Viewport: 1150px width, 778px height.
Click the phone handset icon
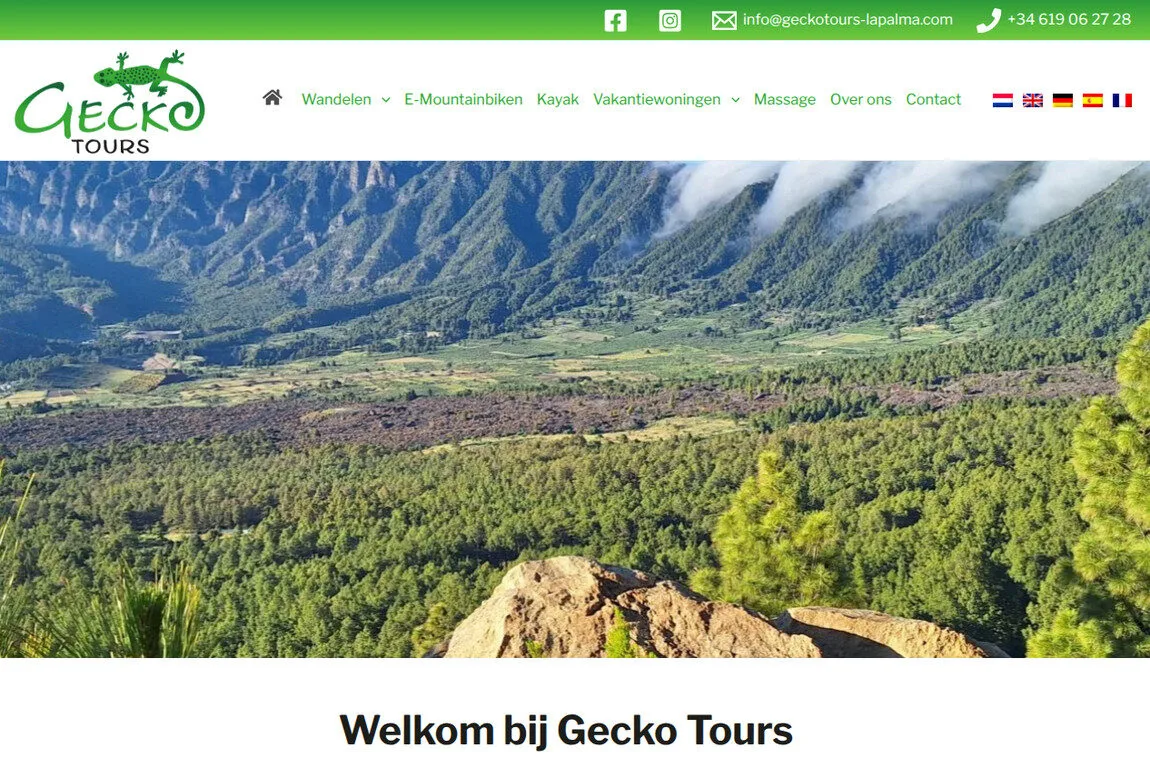[988, 21]
